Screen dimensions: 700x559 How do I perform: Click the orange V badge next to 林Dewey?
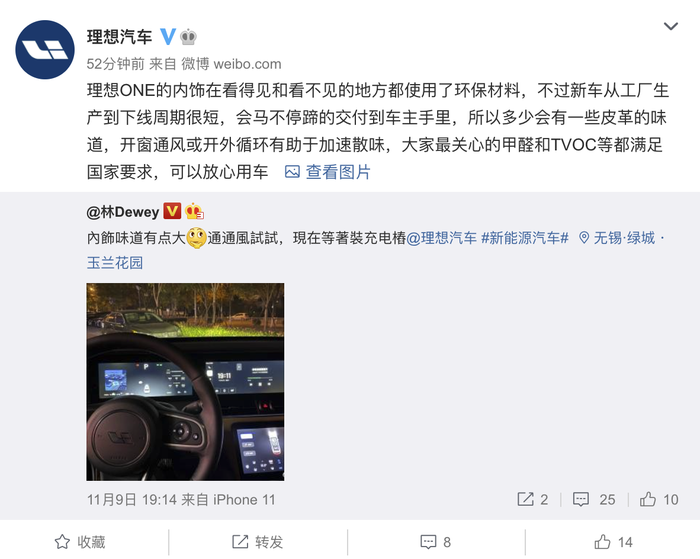pos(172,211)
